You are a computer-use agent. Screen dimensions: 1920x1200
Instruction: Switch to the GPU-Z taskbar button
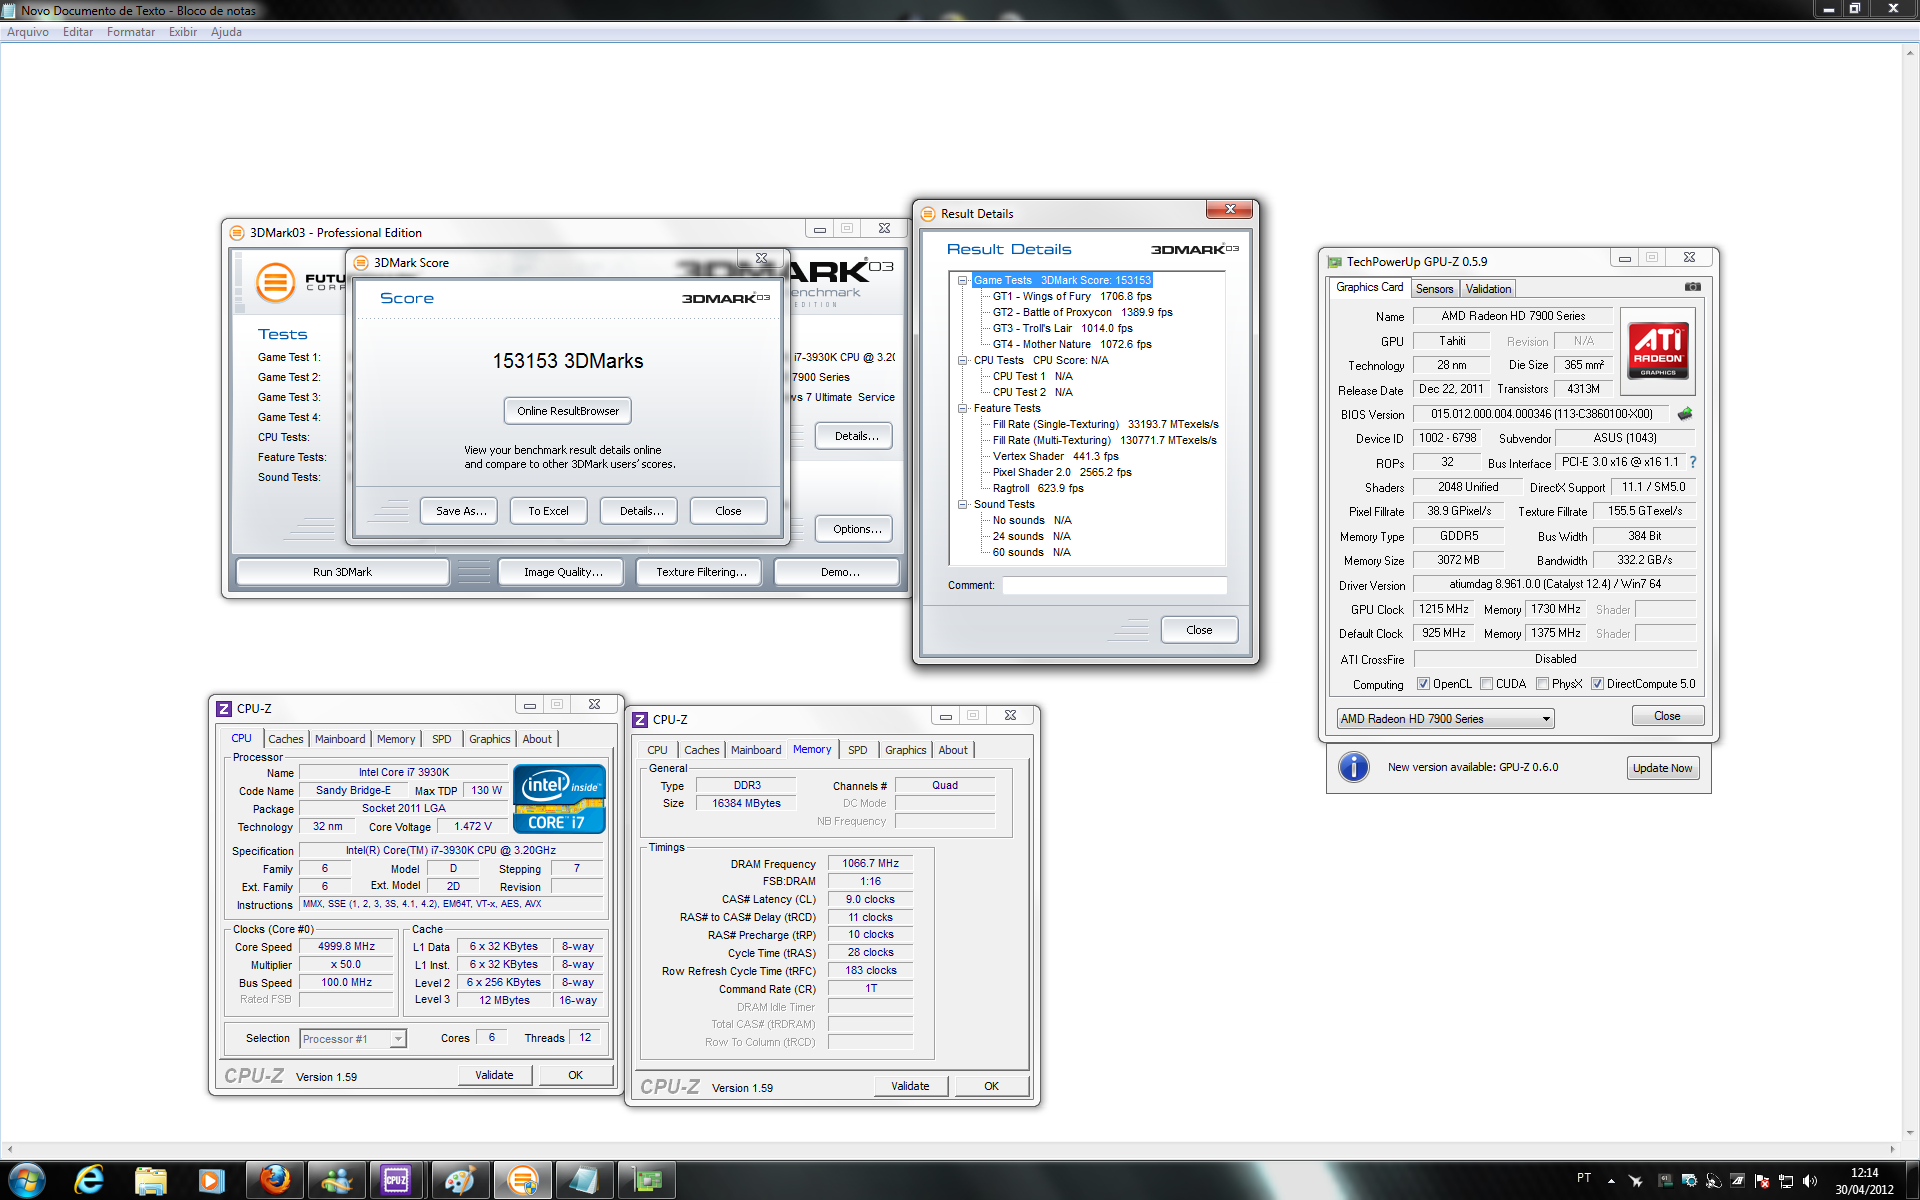(647, 1180)
